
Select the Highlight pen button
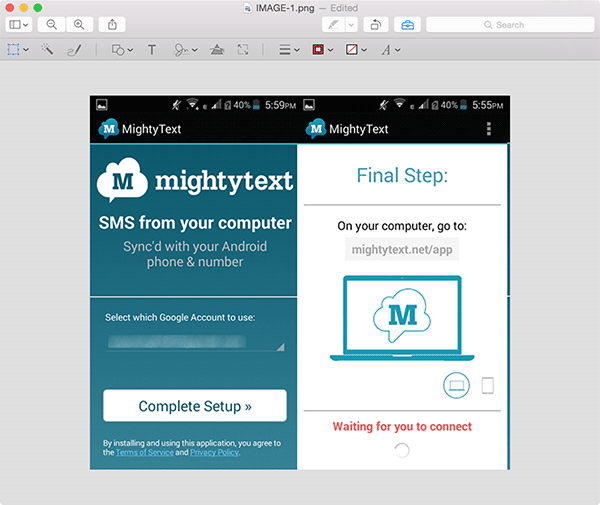point(333,25)
